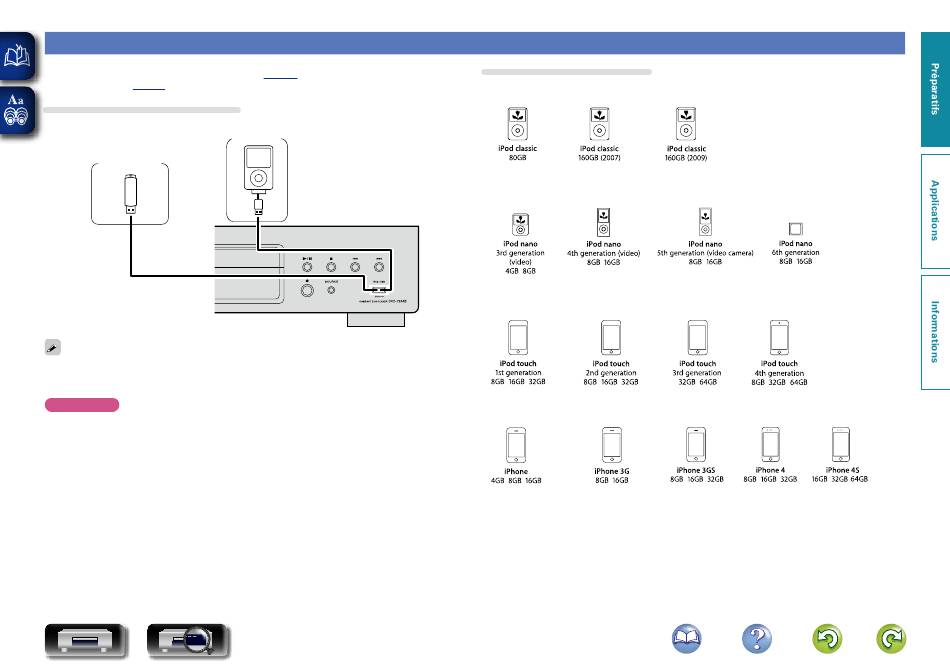
Task: Select the original iPhone icon
Action: (516, 445)
